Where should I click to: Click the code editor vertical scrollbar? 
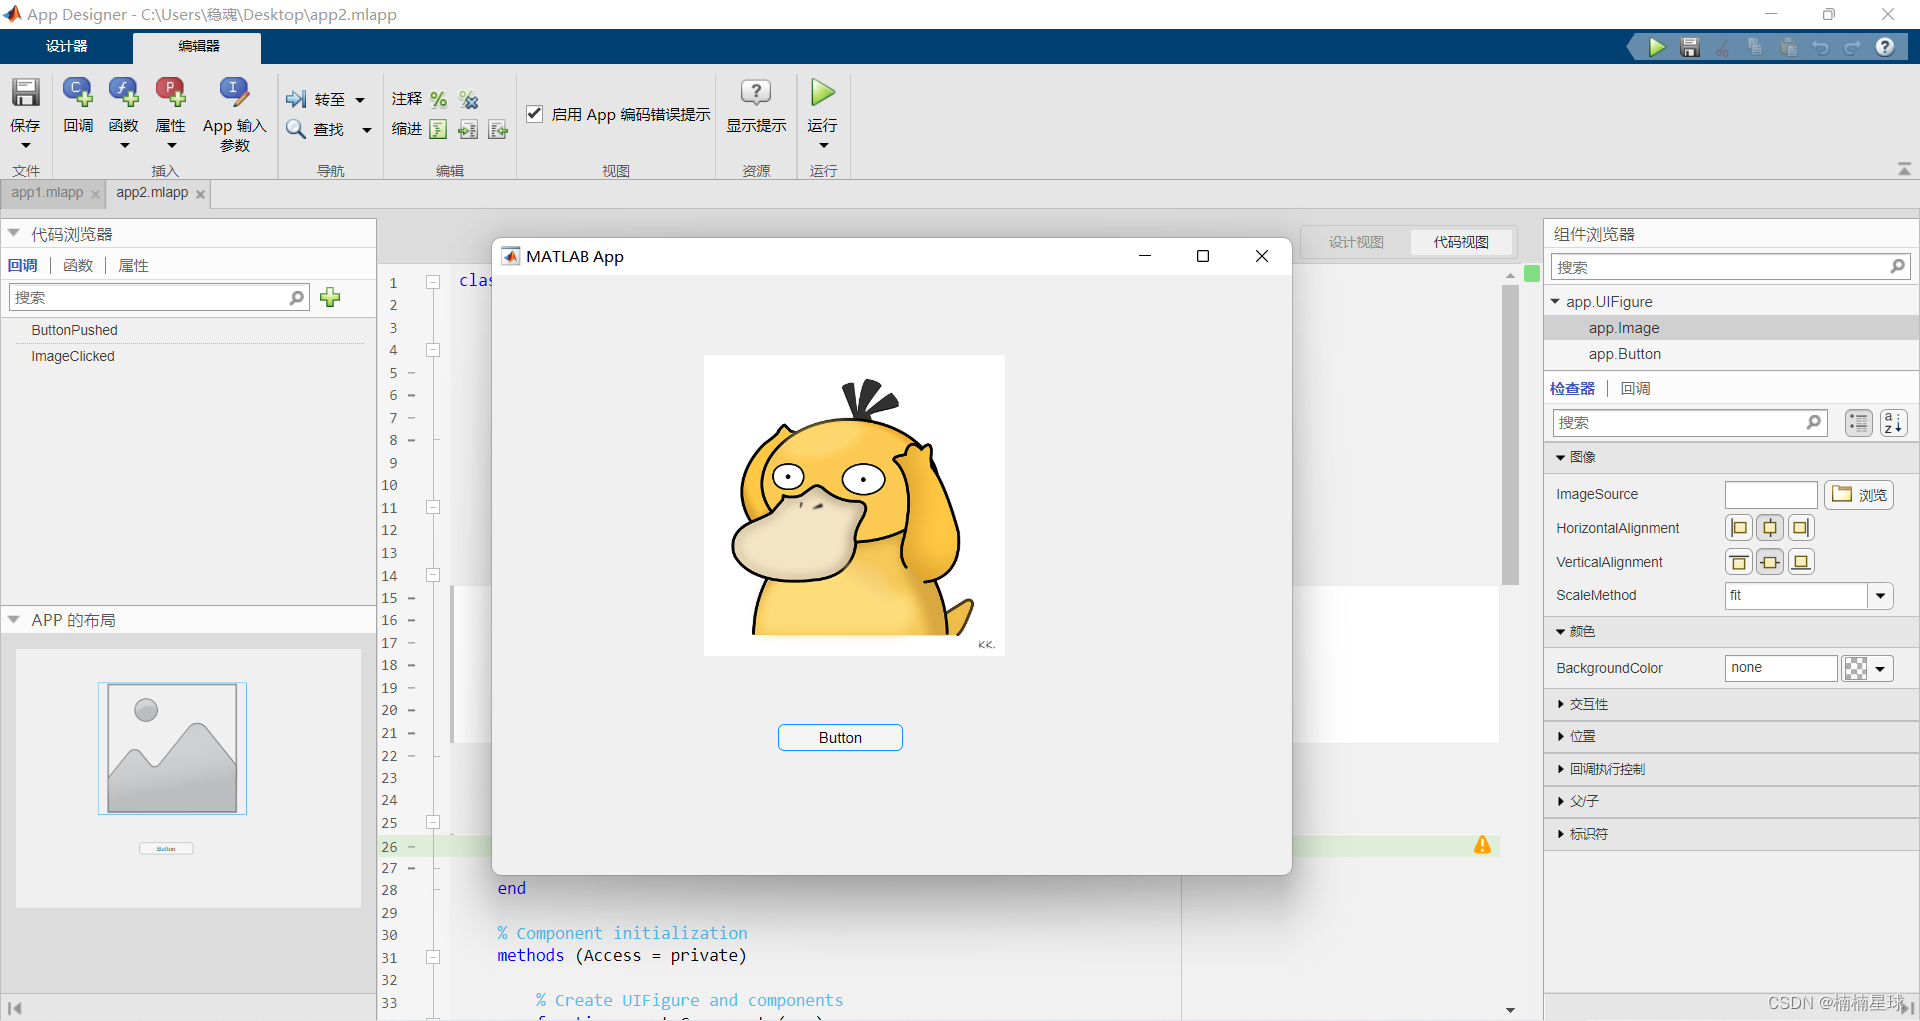pyautogui.click(x=1510, y=435)
